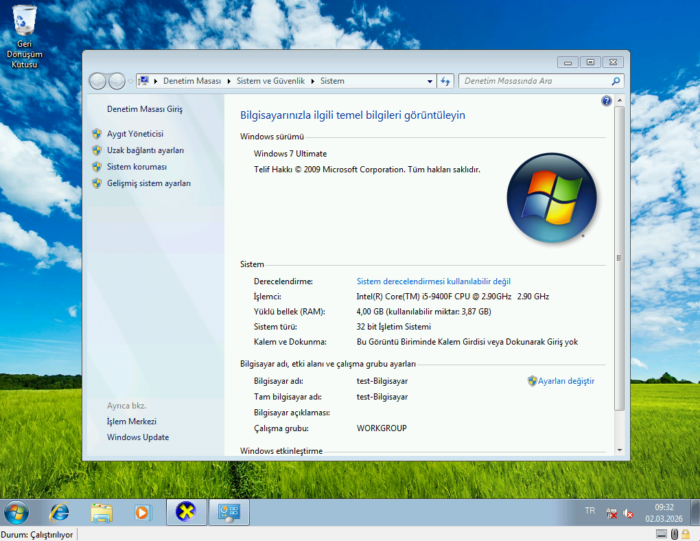Switch to the yellow X app in taskbar
700x541 pixels.
pos(186,512)
